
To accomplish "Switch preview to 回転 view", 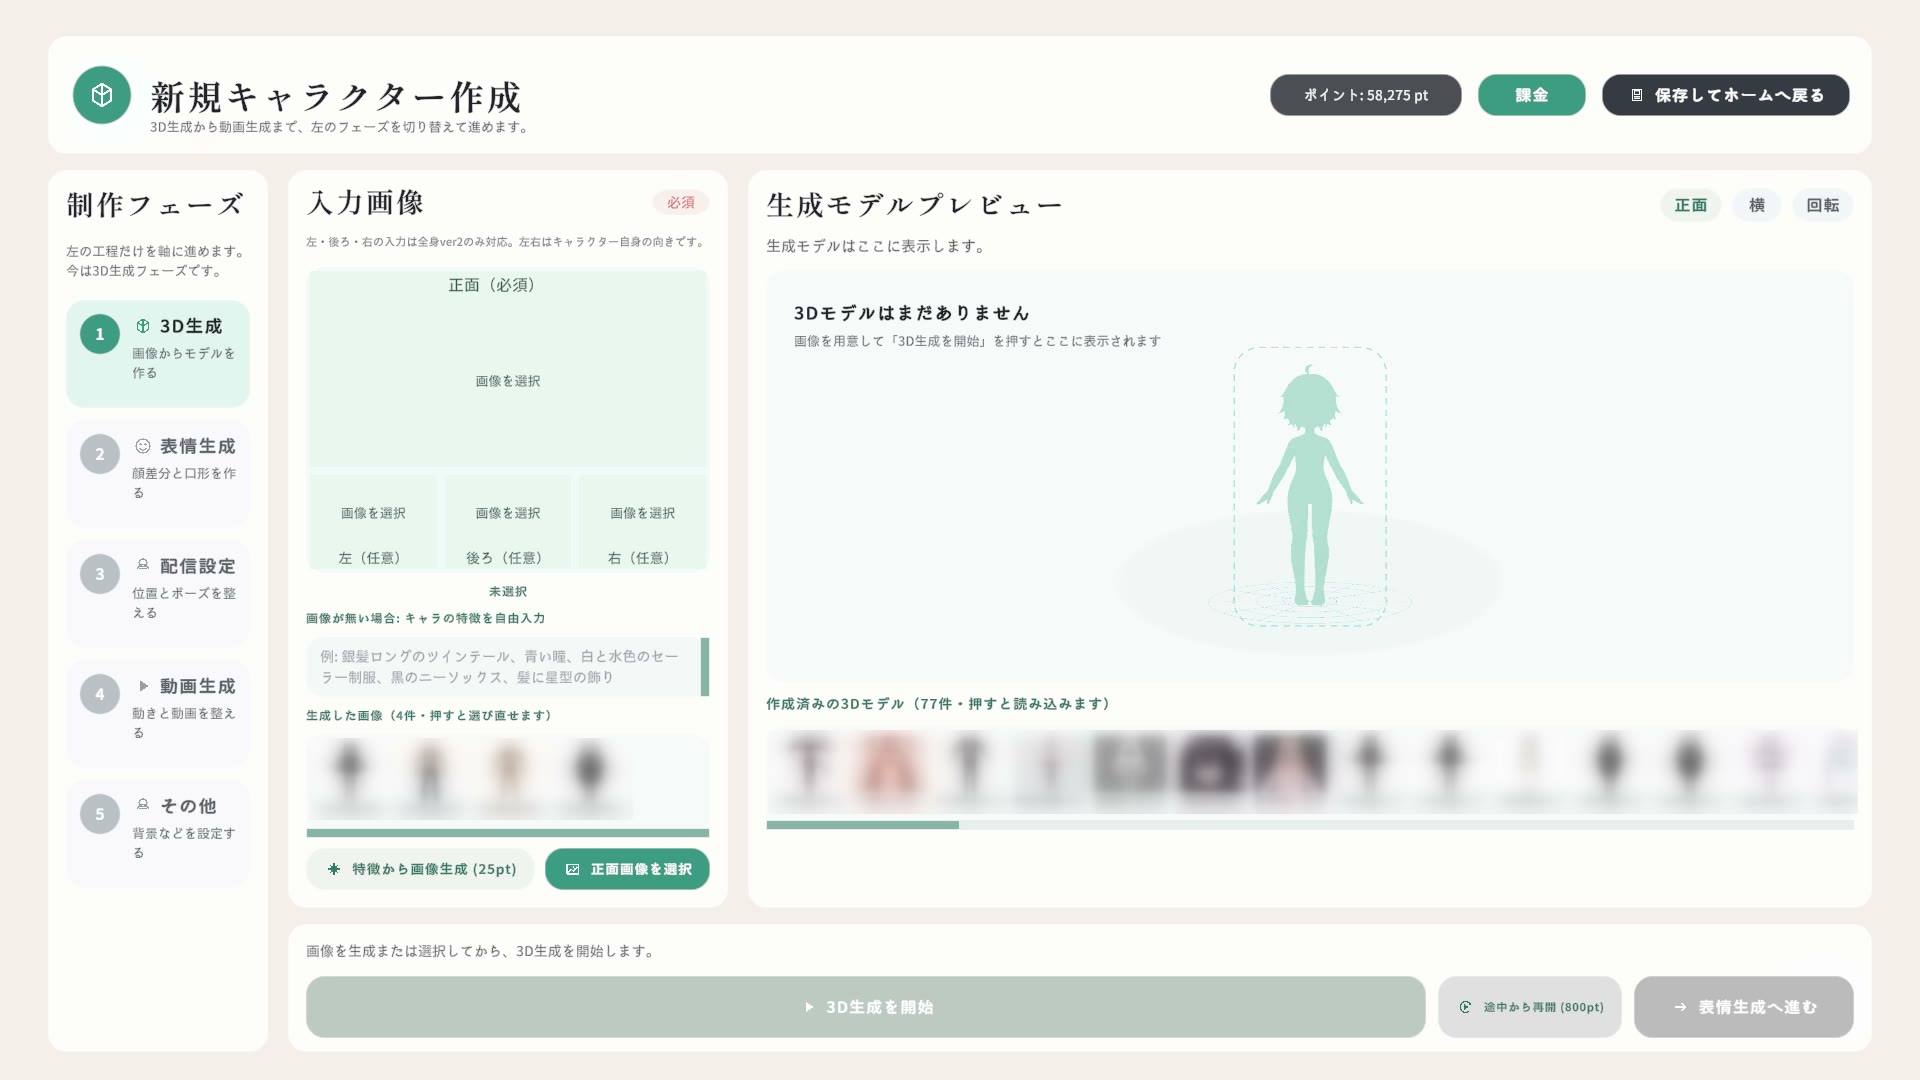I will click(1823, 205).
